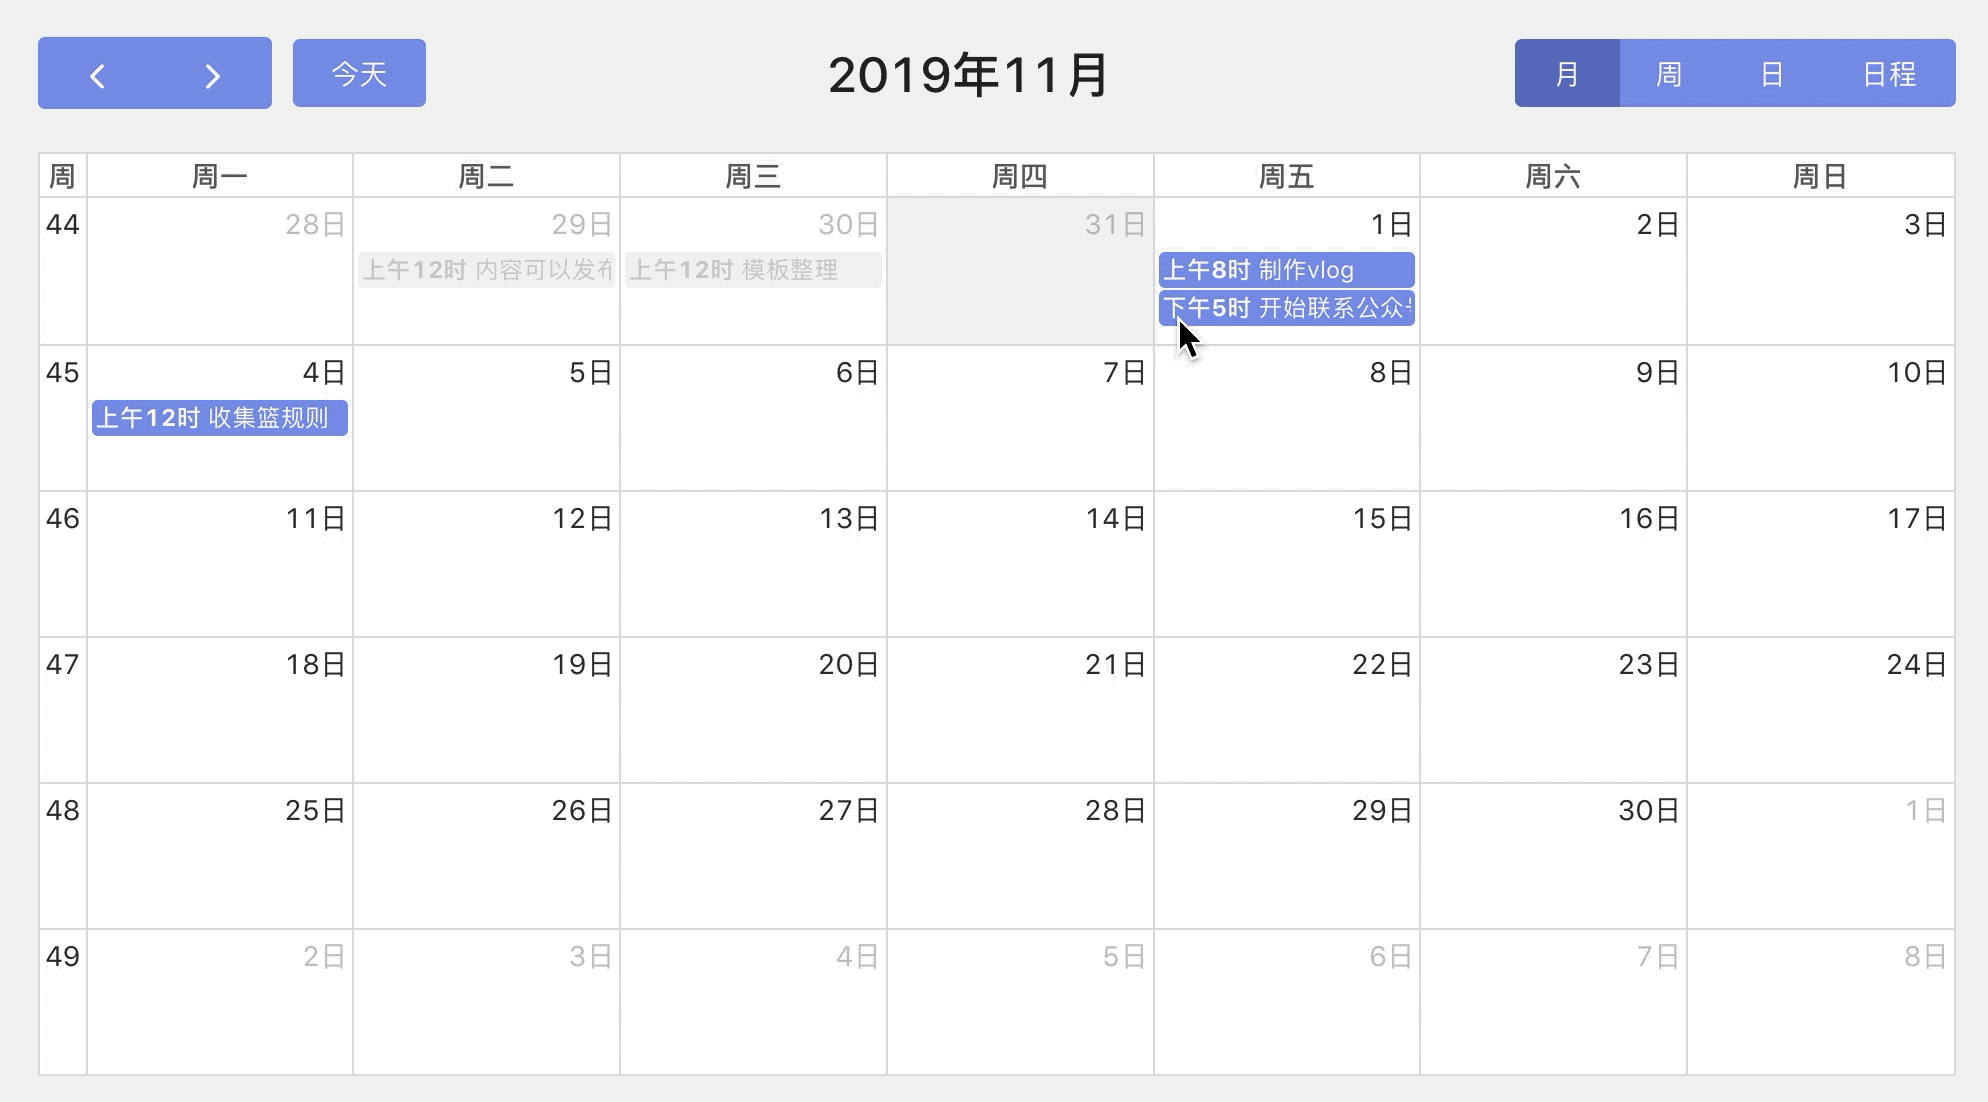Open the 内容可以发布 event on 29日

(x=486, y=270)
